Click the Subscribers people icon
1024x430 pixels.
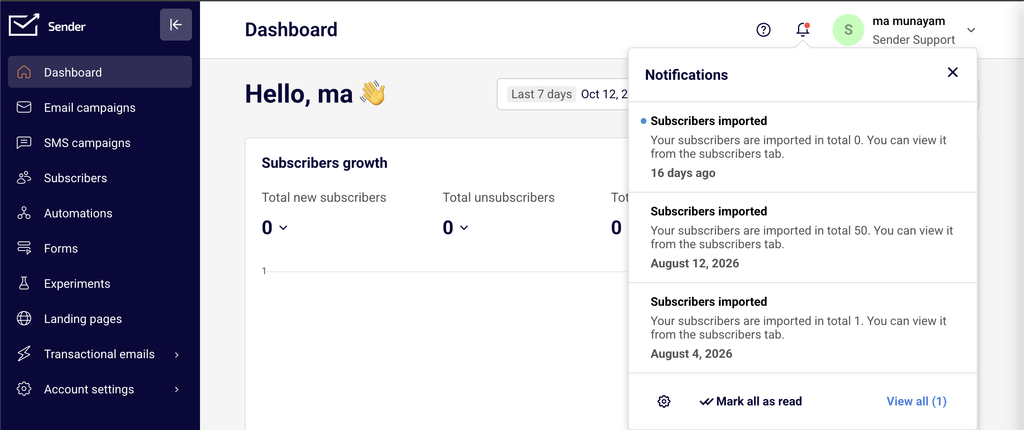tap(24, 178)
